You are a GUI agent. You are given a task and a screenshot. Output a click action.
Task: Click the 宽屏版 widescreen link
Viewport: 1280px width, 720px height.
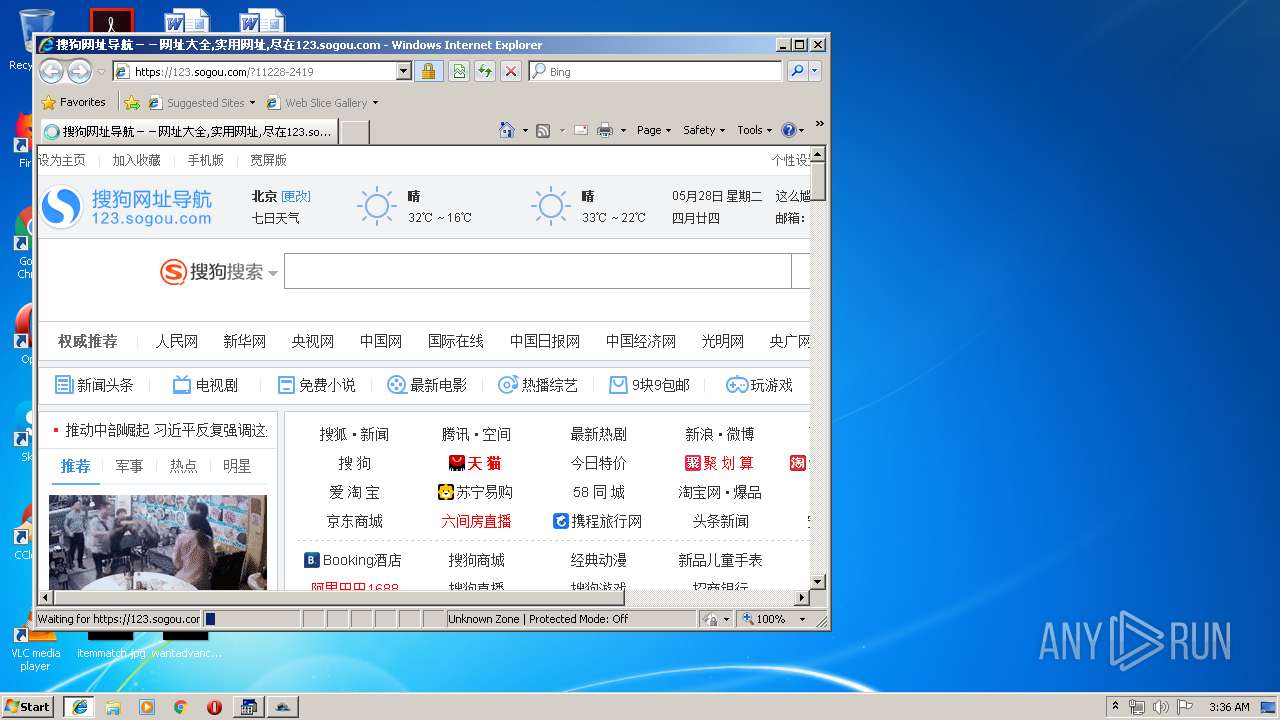pos(268,160)
